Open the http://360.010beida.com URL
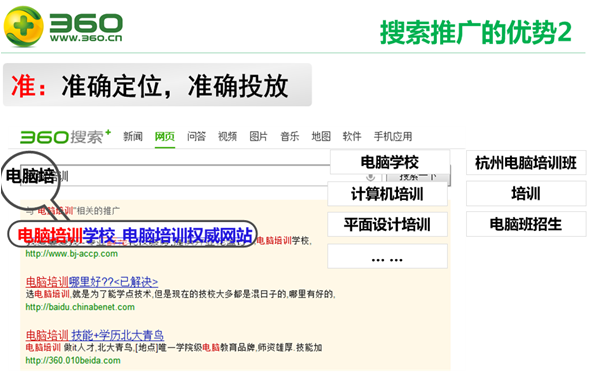The image size is (593, 372). (73, 361)
